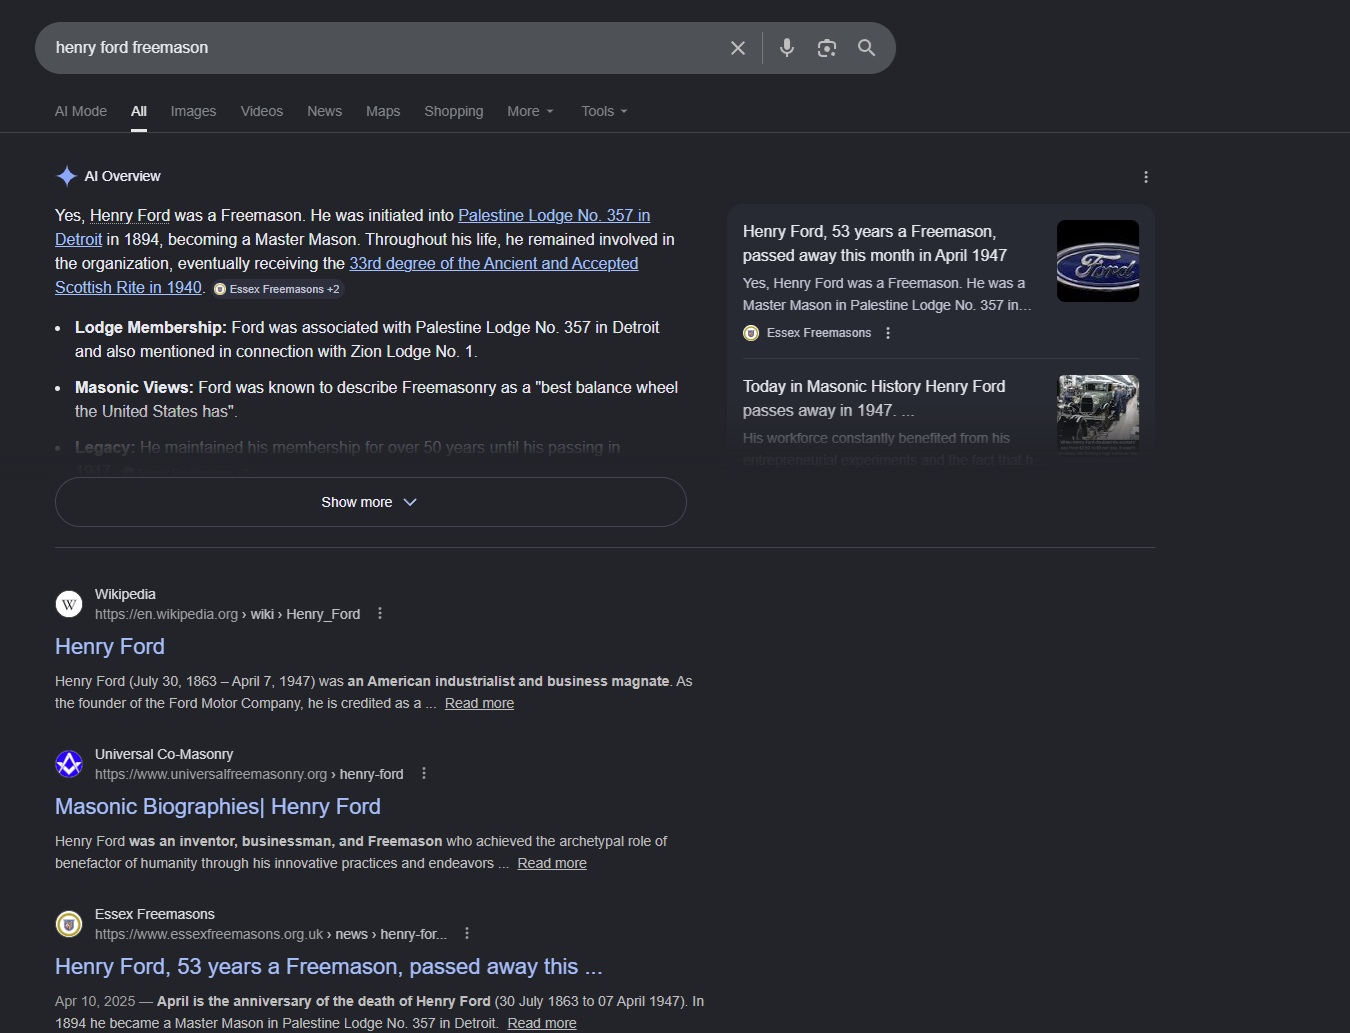The height and width of the screenshot is (1033, 1350).
Task: Submit search with the magnifying glass icon
Action: 866,48
